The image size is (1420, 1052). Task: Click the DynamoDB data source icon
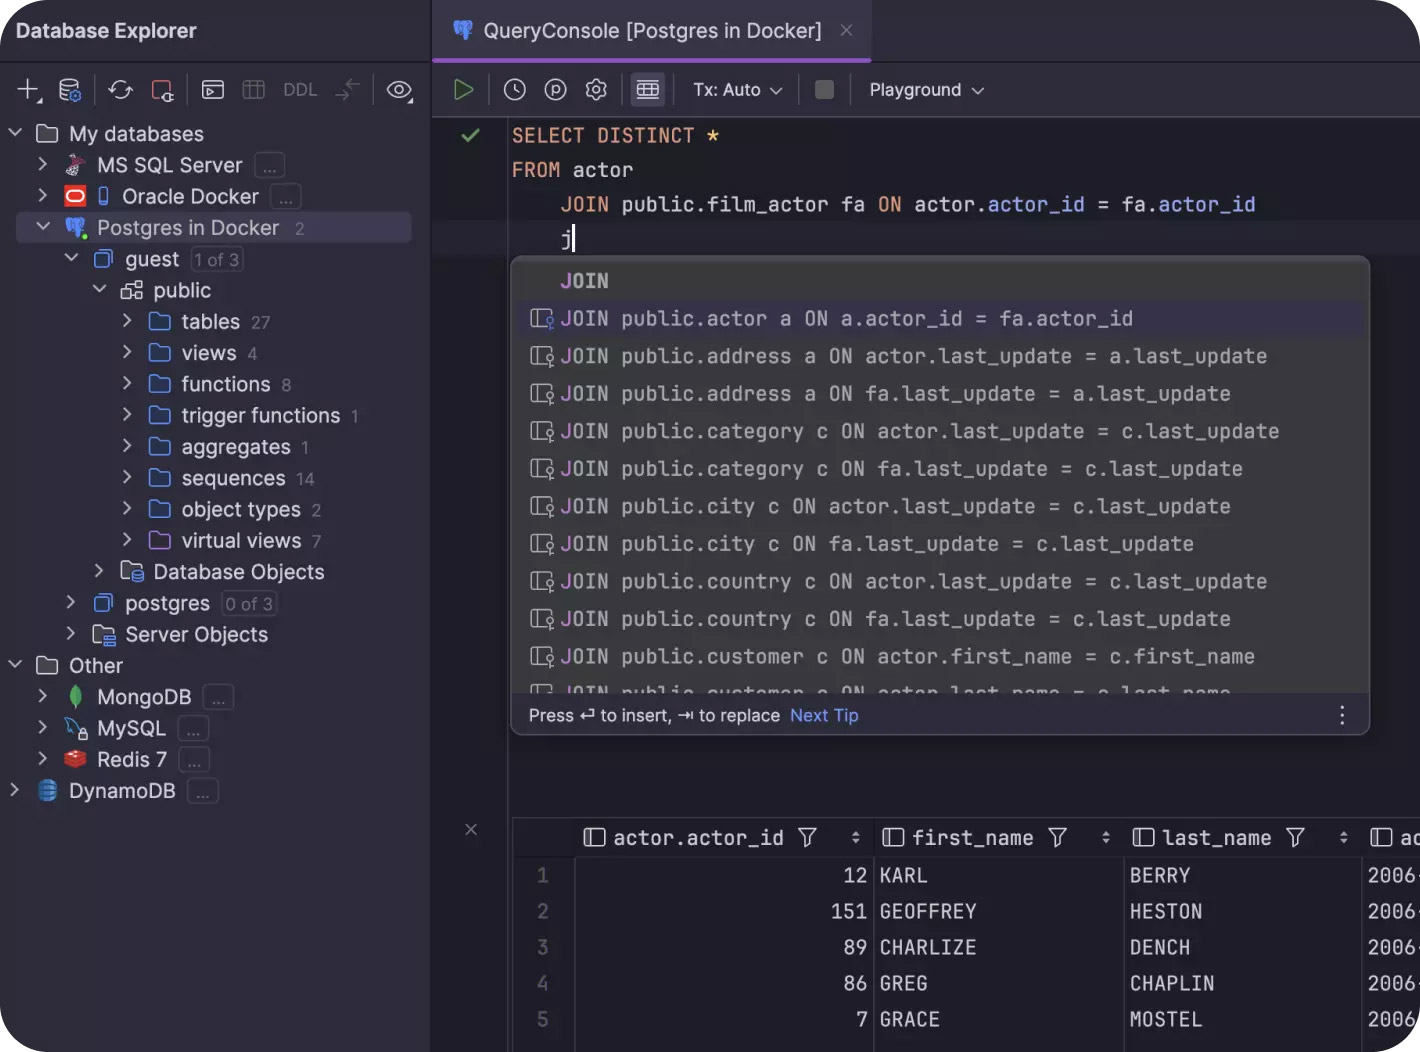[x=47, y=791]
